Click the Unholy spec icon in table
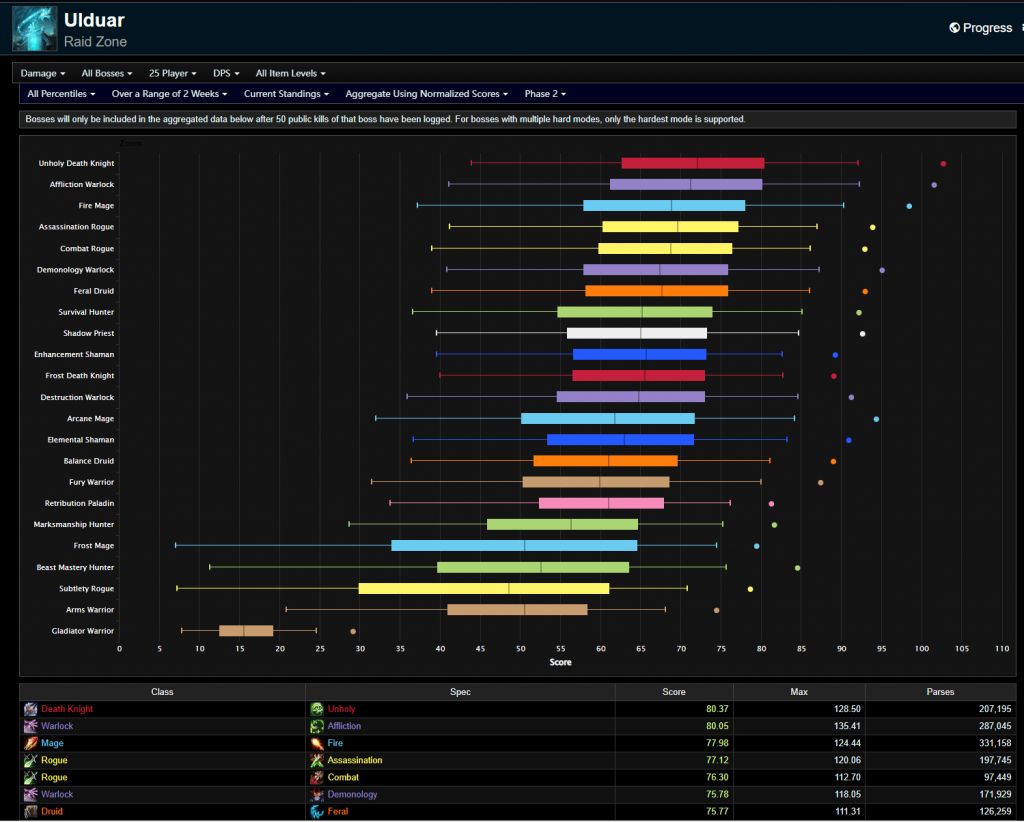 (317, 709)
